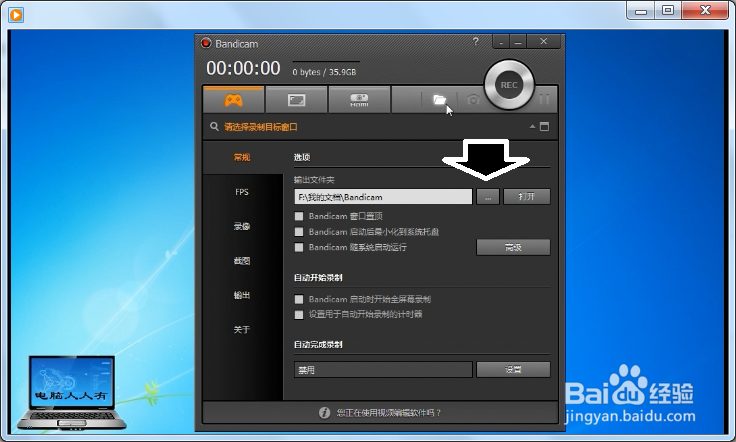The image size is (736, 442).
Task: Click the magnifier search icon
Action: click(214, 127)
